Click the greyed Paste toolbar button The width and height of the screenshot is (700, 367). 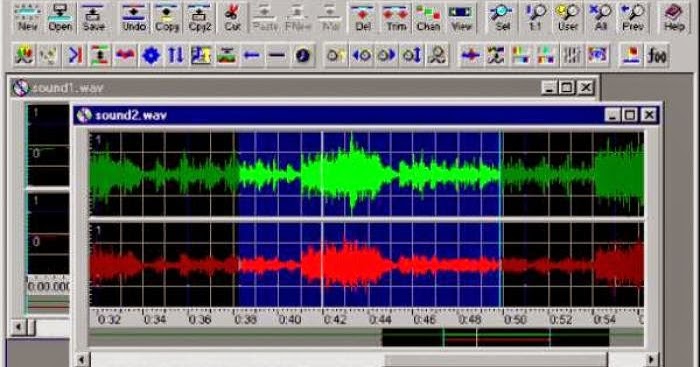(265, 17)
